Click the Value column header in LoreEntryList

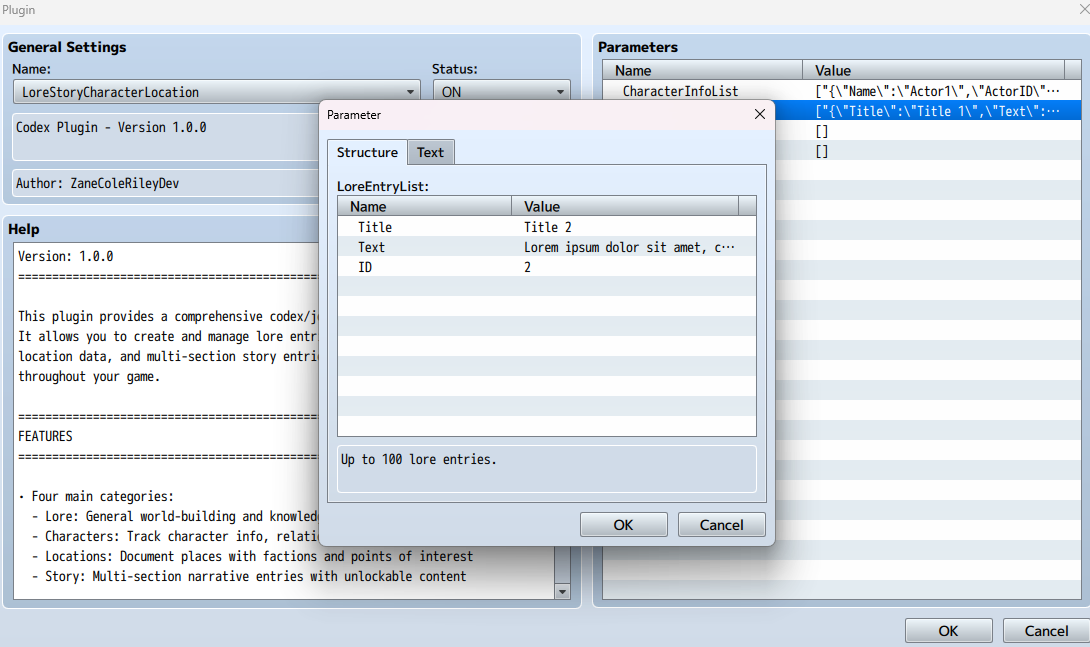pos(625,206)
